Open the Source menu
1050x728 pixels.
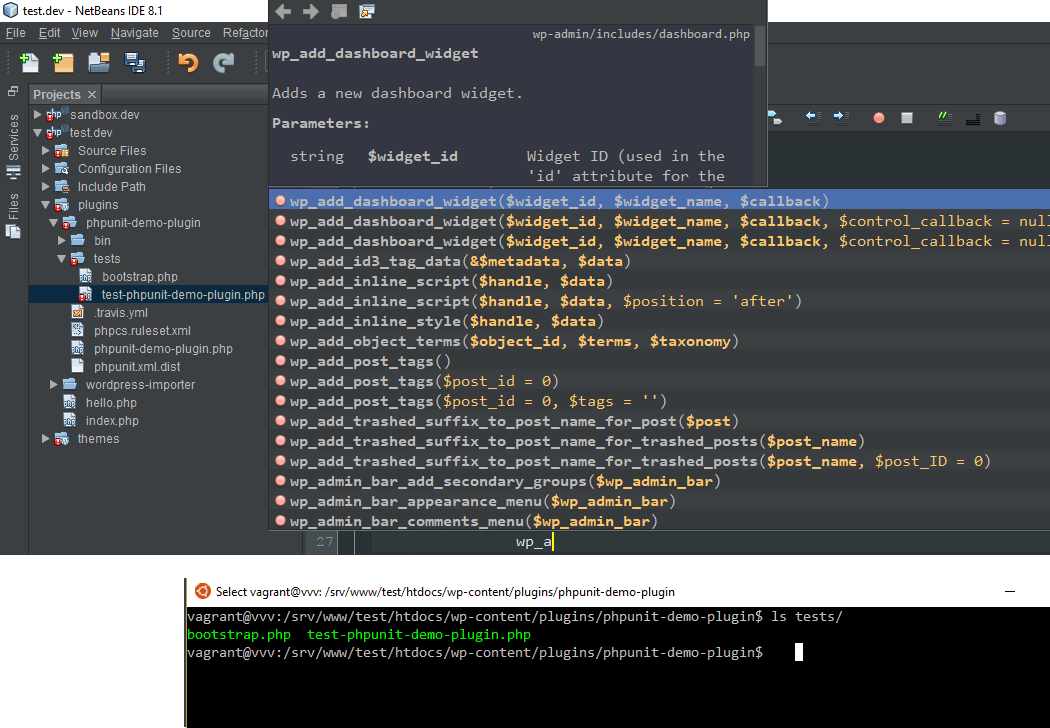[x=191, y=33]
